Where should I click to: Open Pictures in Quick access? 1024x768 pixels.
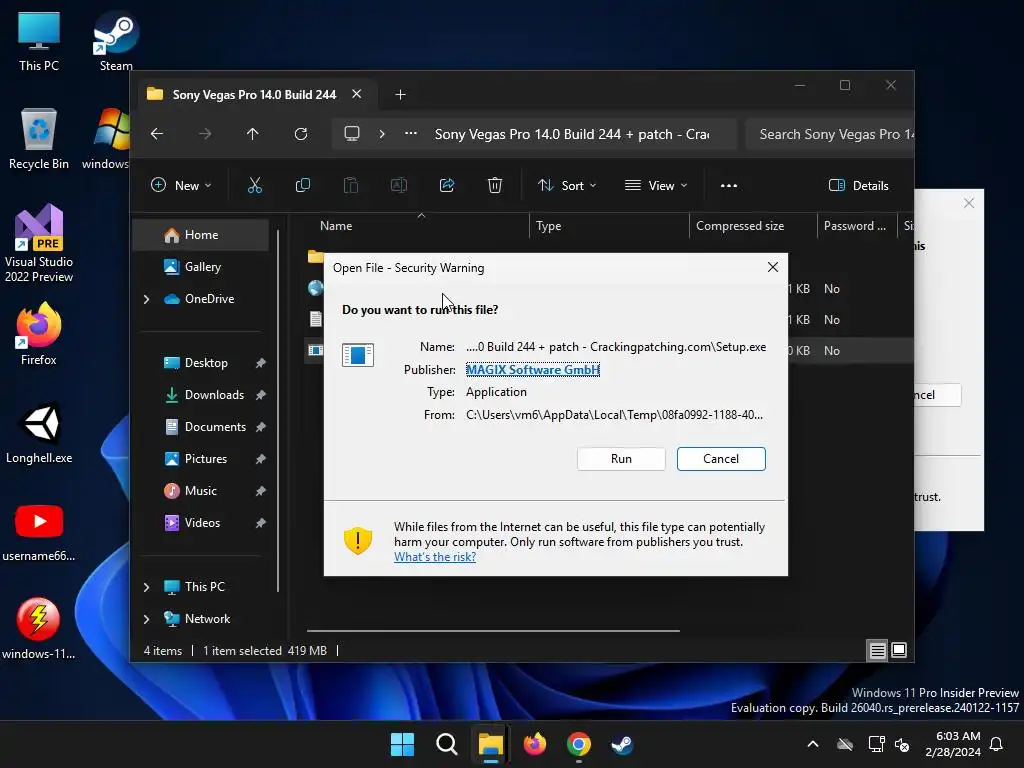[206, 458]
